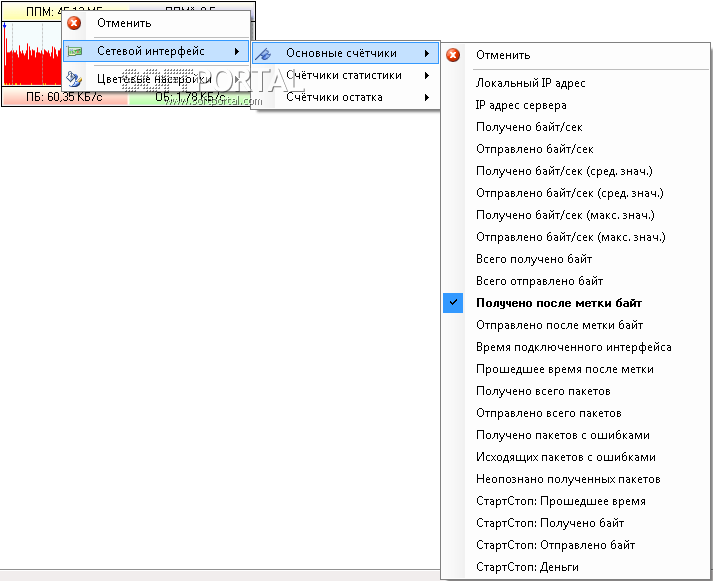Click the ППМ yellow header cell

tap(32, 11)
